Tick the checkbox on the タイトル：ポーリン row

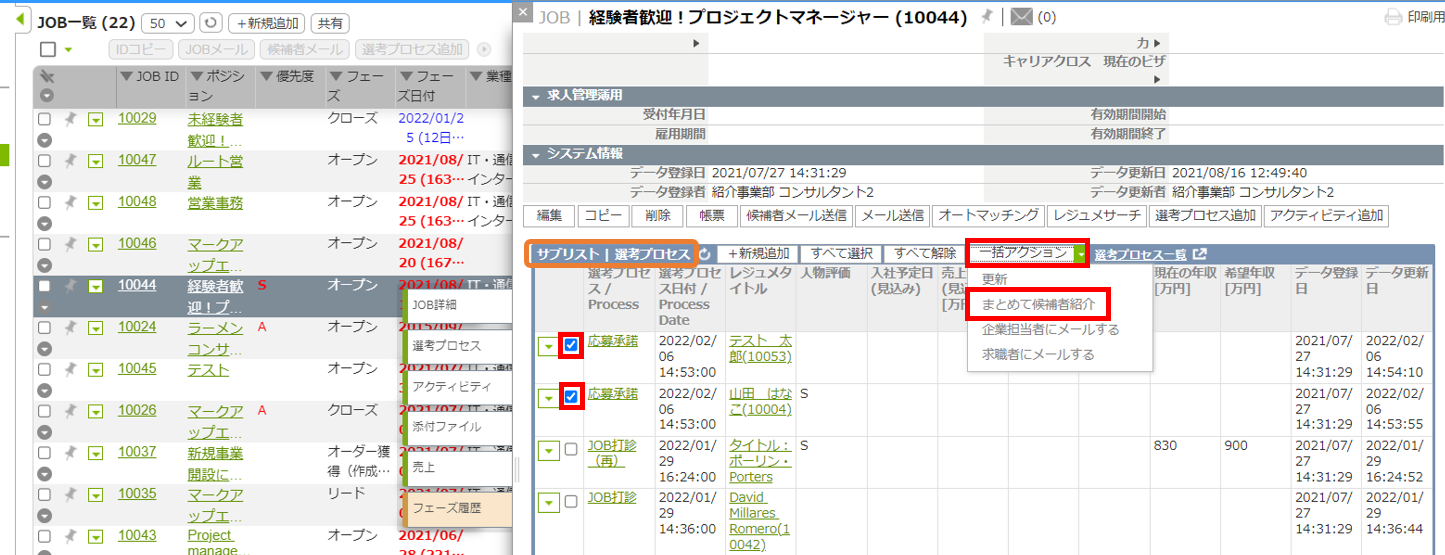point(571,450)
